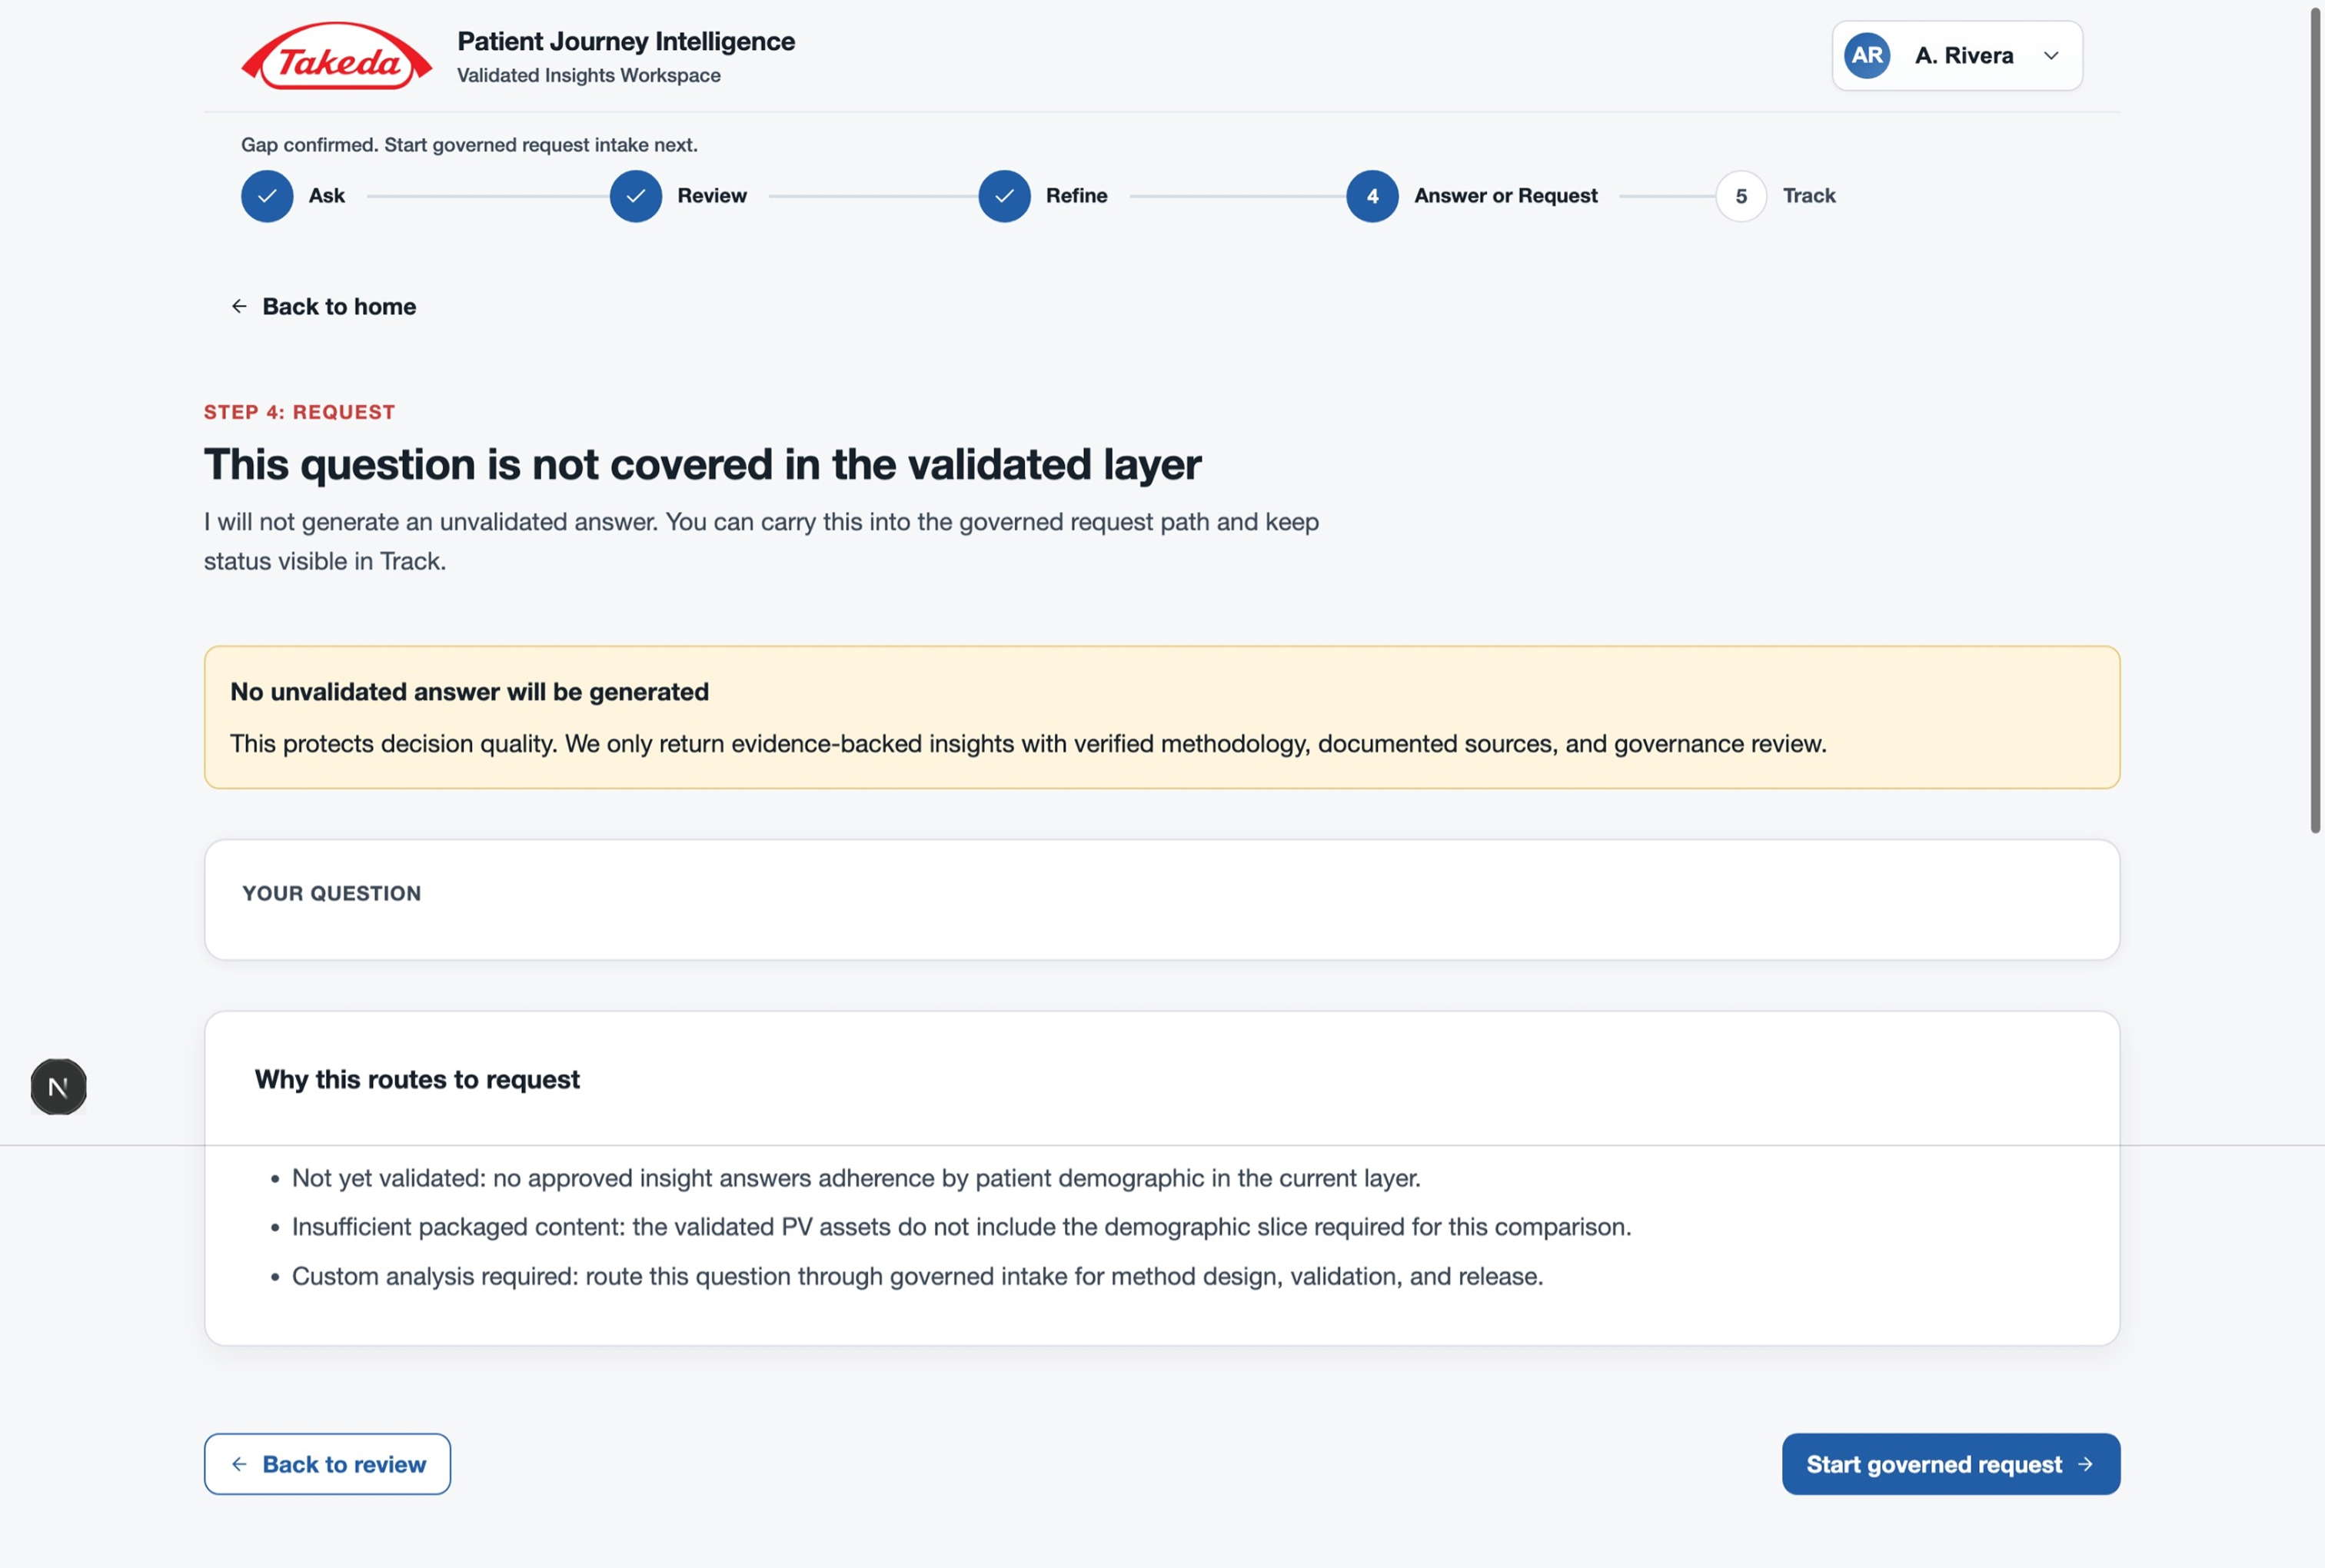2325x1568 pixels.
Task: Open the Answer or Request step label
Action: (x=1506, y=196)
